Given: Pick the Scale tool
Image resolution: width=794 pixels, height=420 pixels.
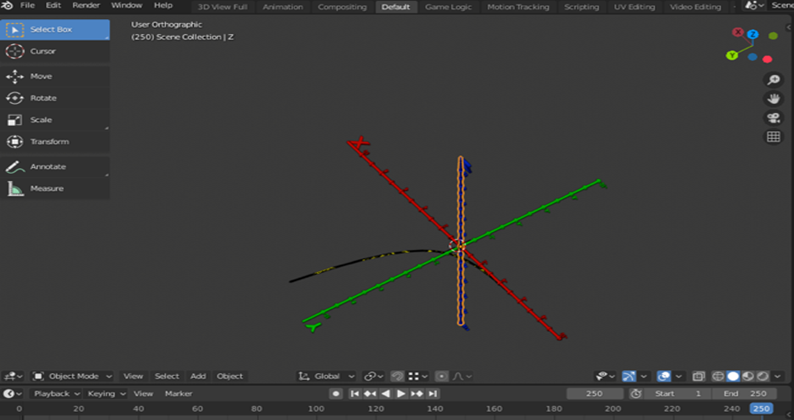Looking at the screenshot, I should [40, 120].
